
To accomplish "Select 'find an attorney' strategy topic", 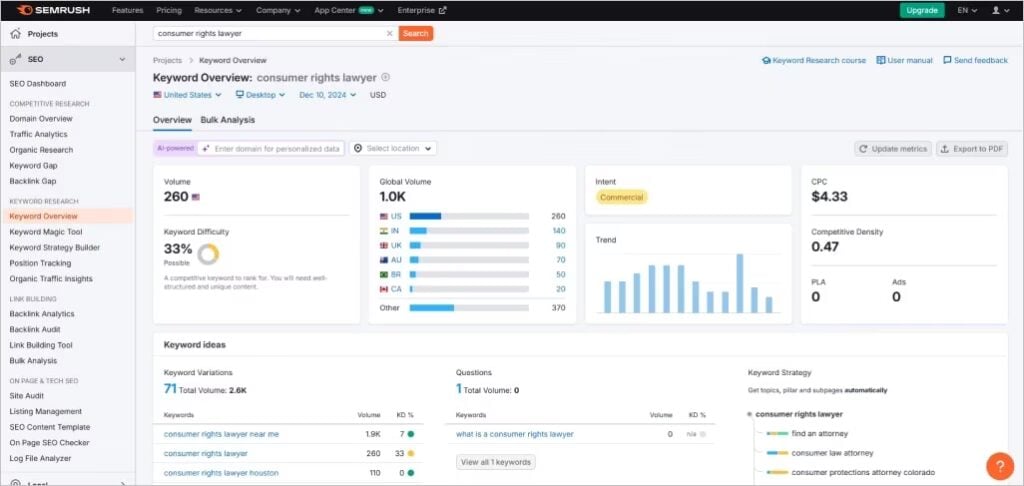I will click(x=820, y=433).
